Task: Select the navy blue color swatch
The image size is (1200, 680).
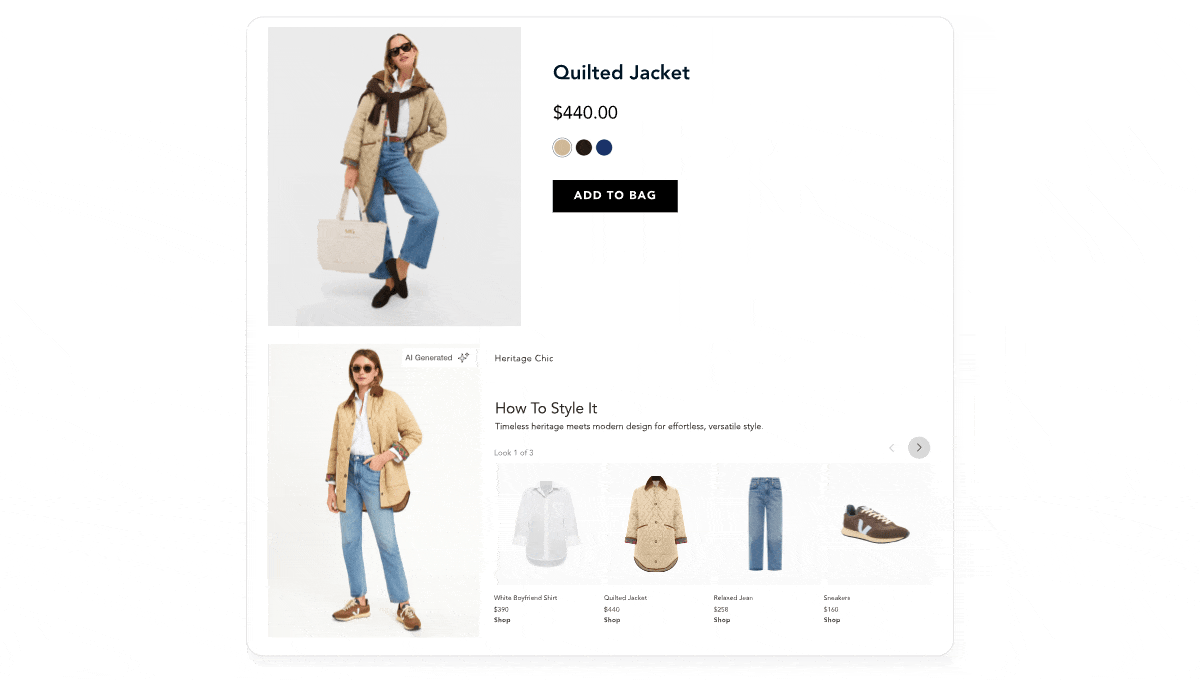Action: [604, 148]
